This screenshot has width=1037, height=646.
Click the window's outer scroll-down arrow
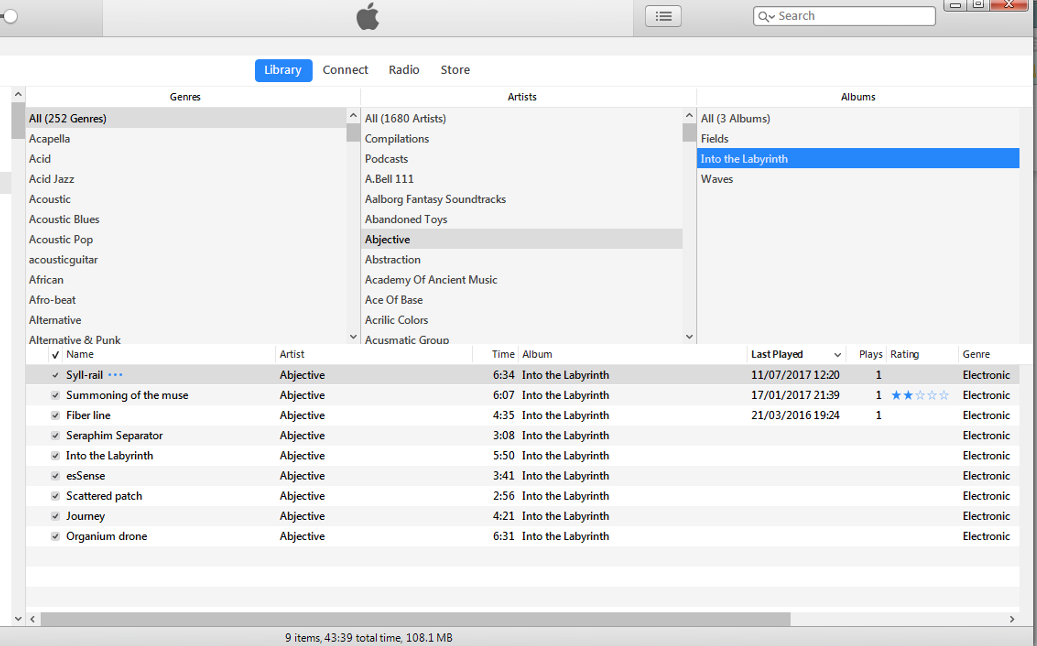(18, 619)
